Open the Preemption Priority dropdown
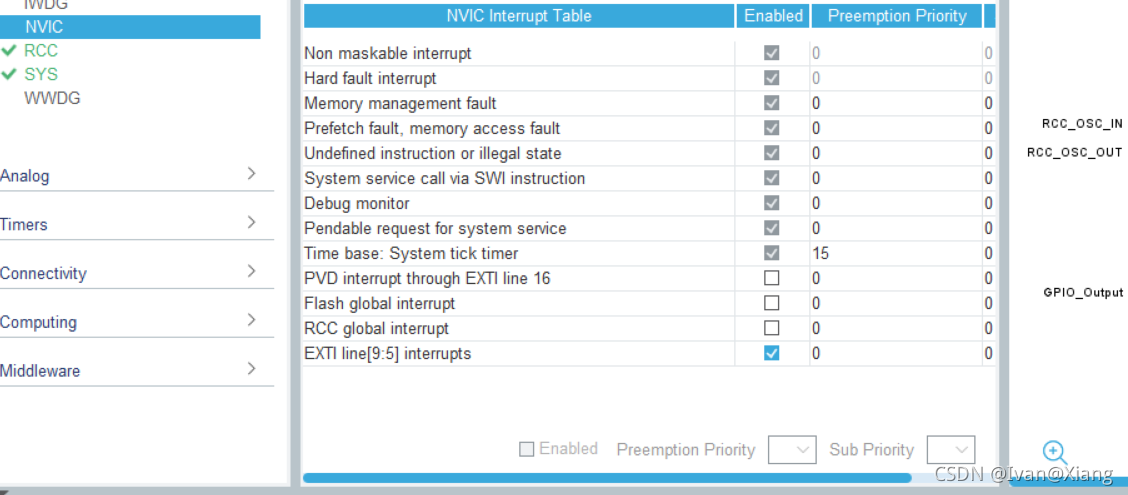This screenshot has width=1128, height=495. click(x=792, y=450)
